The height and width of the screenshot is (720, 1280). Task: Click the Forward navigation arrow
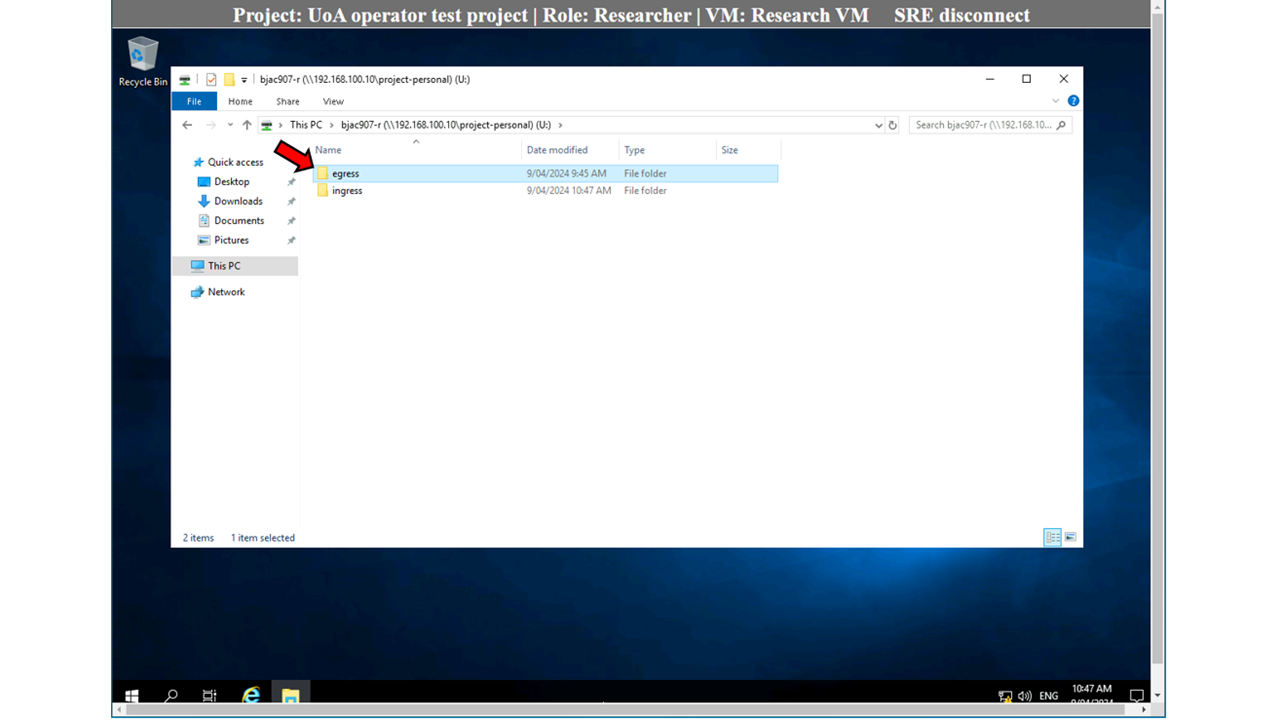tap(210, 125)
